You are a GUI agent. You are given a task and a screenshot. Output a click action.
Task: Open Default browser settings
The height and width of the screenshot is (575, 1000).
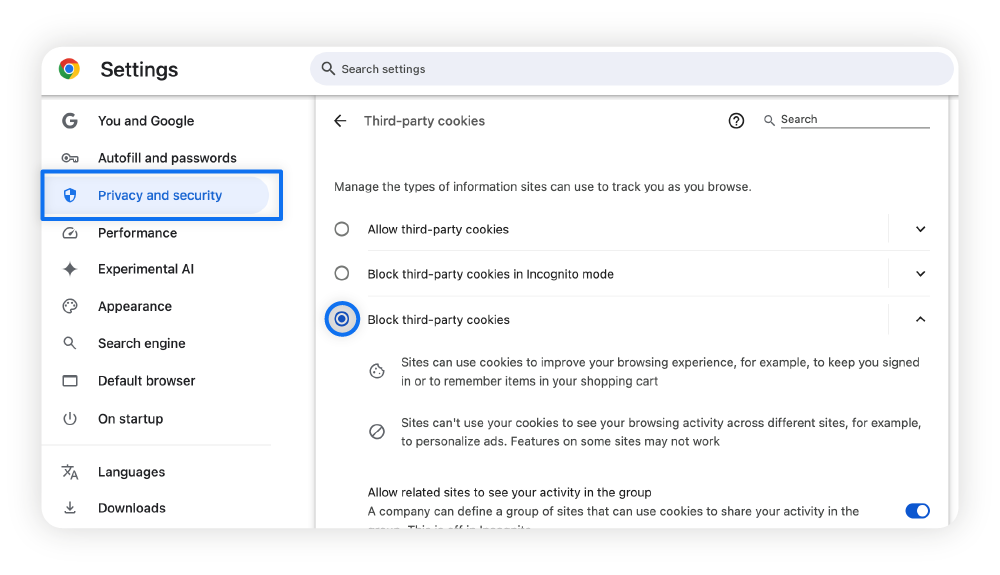[146, 381]
